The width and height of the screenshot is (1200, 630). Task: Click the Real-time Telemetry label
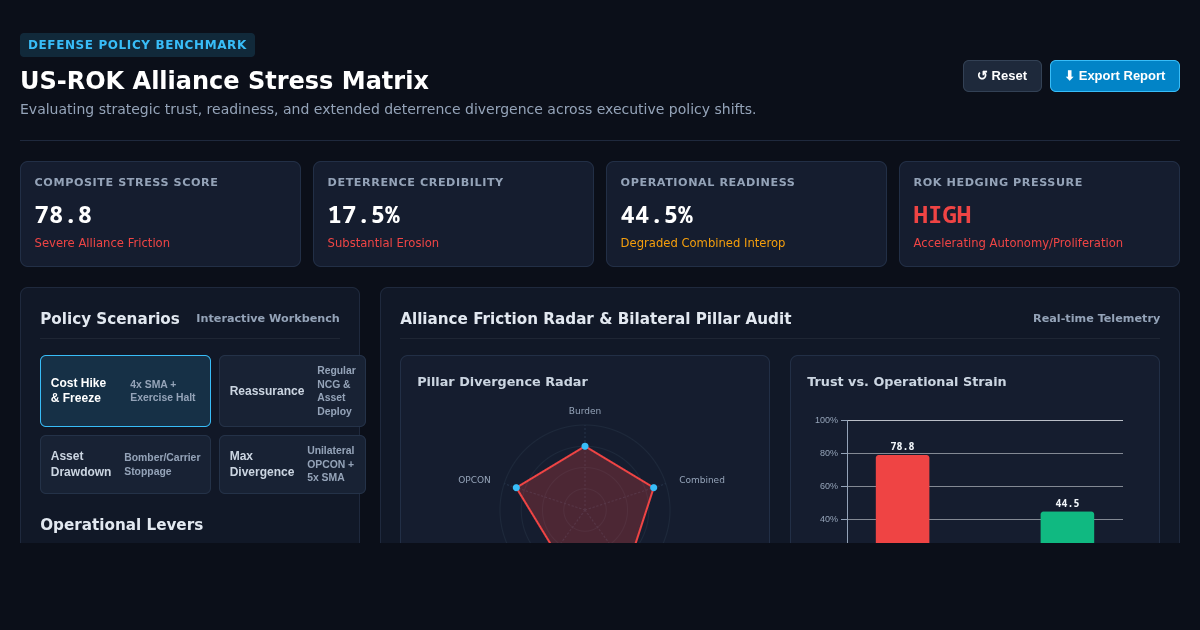[1096, 319]
